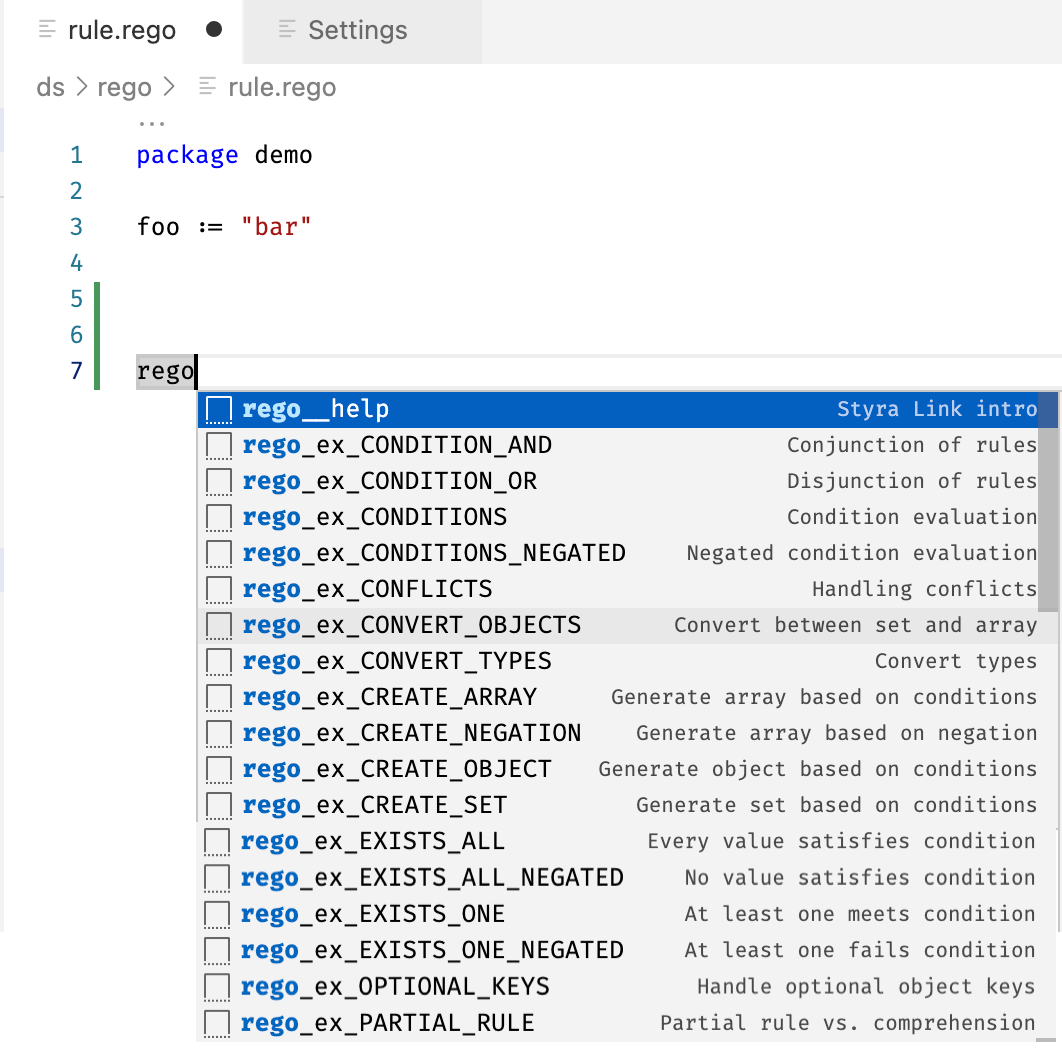Click the typed rego text on line 7

[165, 371]
